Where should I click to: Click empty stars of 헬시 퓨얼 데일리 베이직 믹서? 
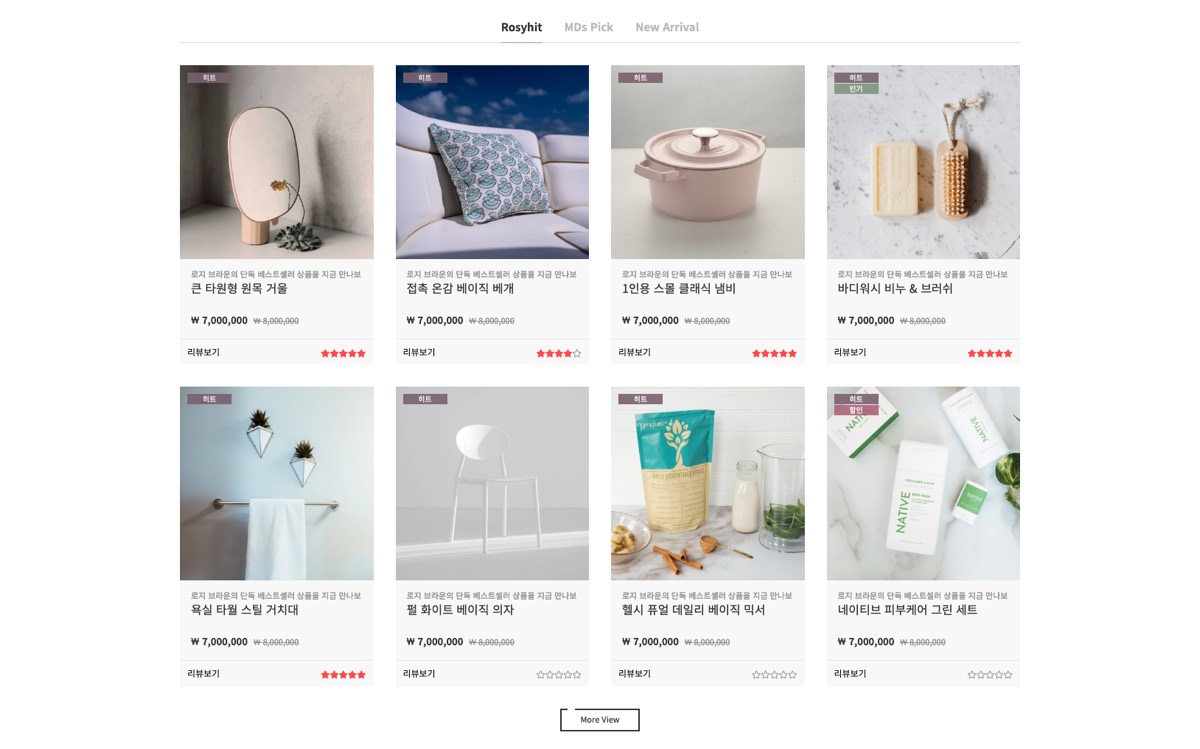coord(774,675)
